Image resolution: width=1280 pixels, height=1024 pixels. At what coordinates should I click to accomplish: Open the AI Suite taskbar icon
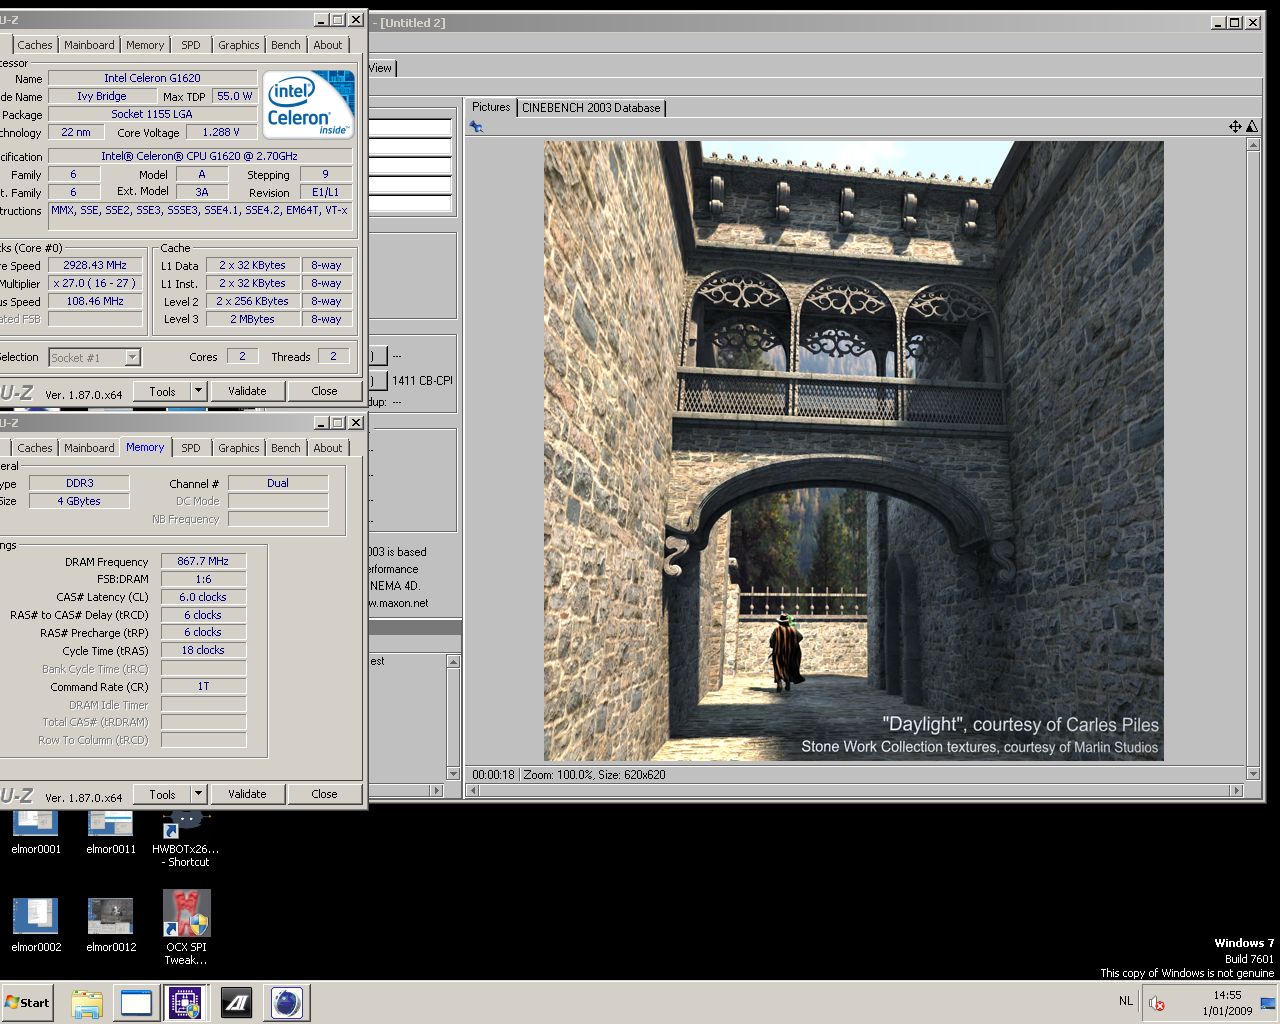click(x=236, y=1003)
